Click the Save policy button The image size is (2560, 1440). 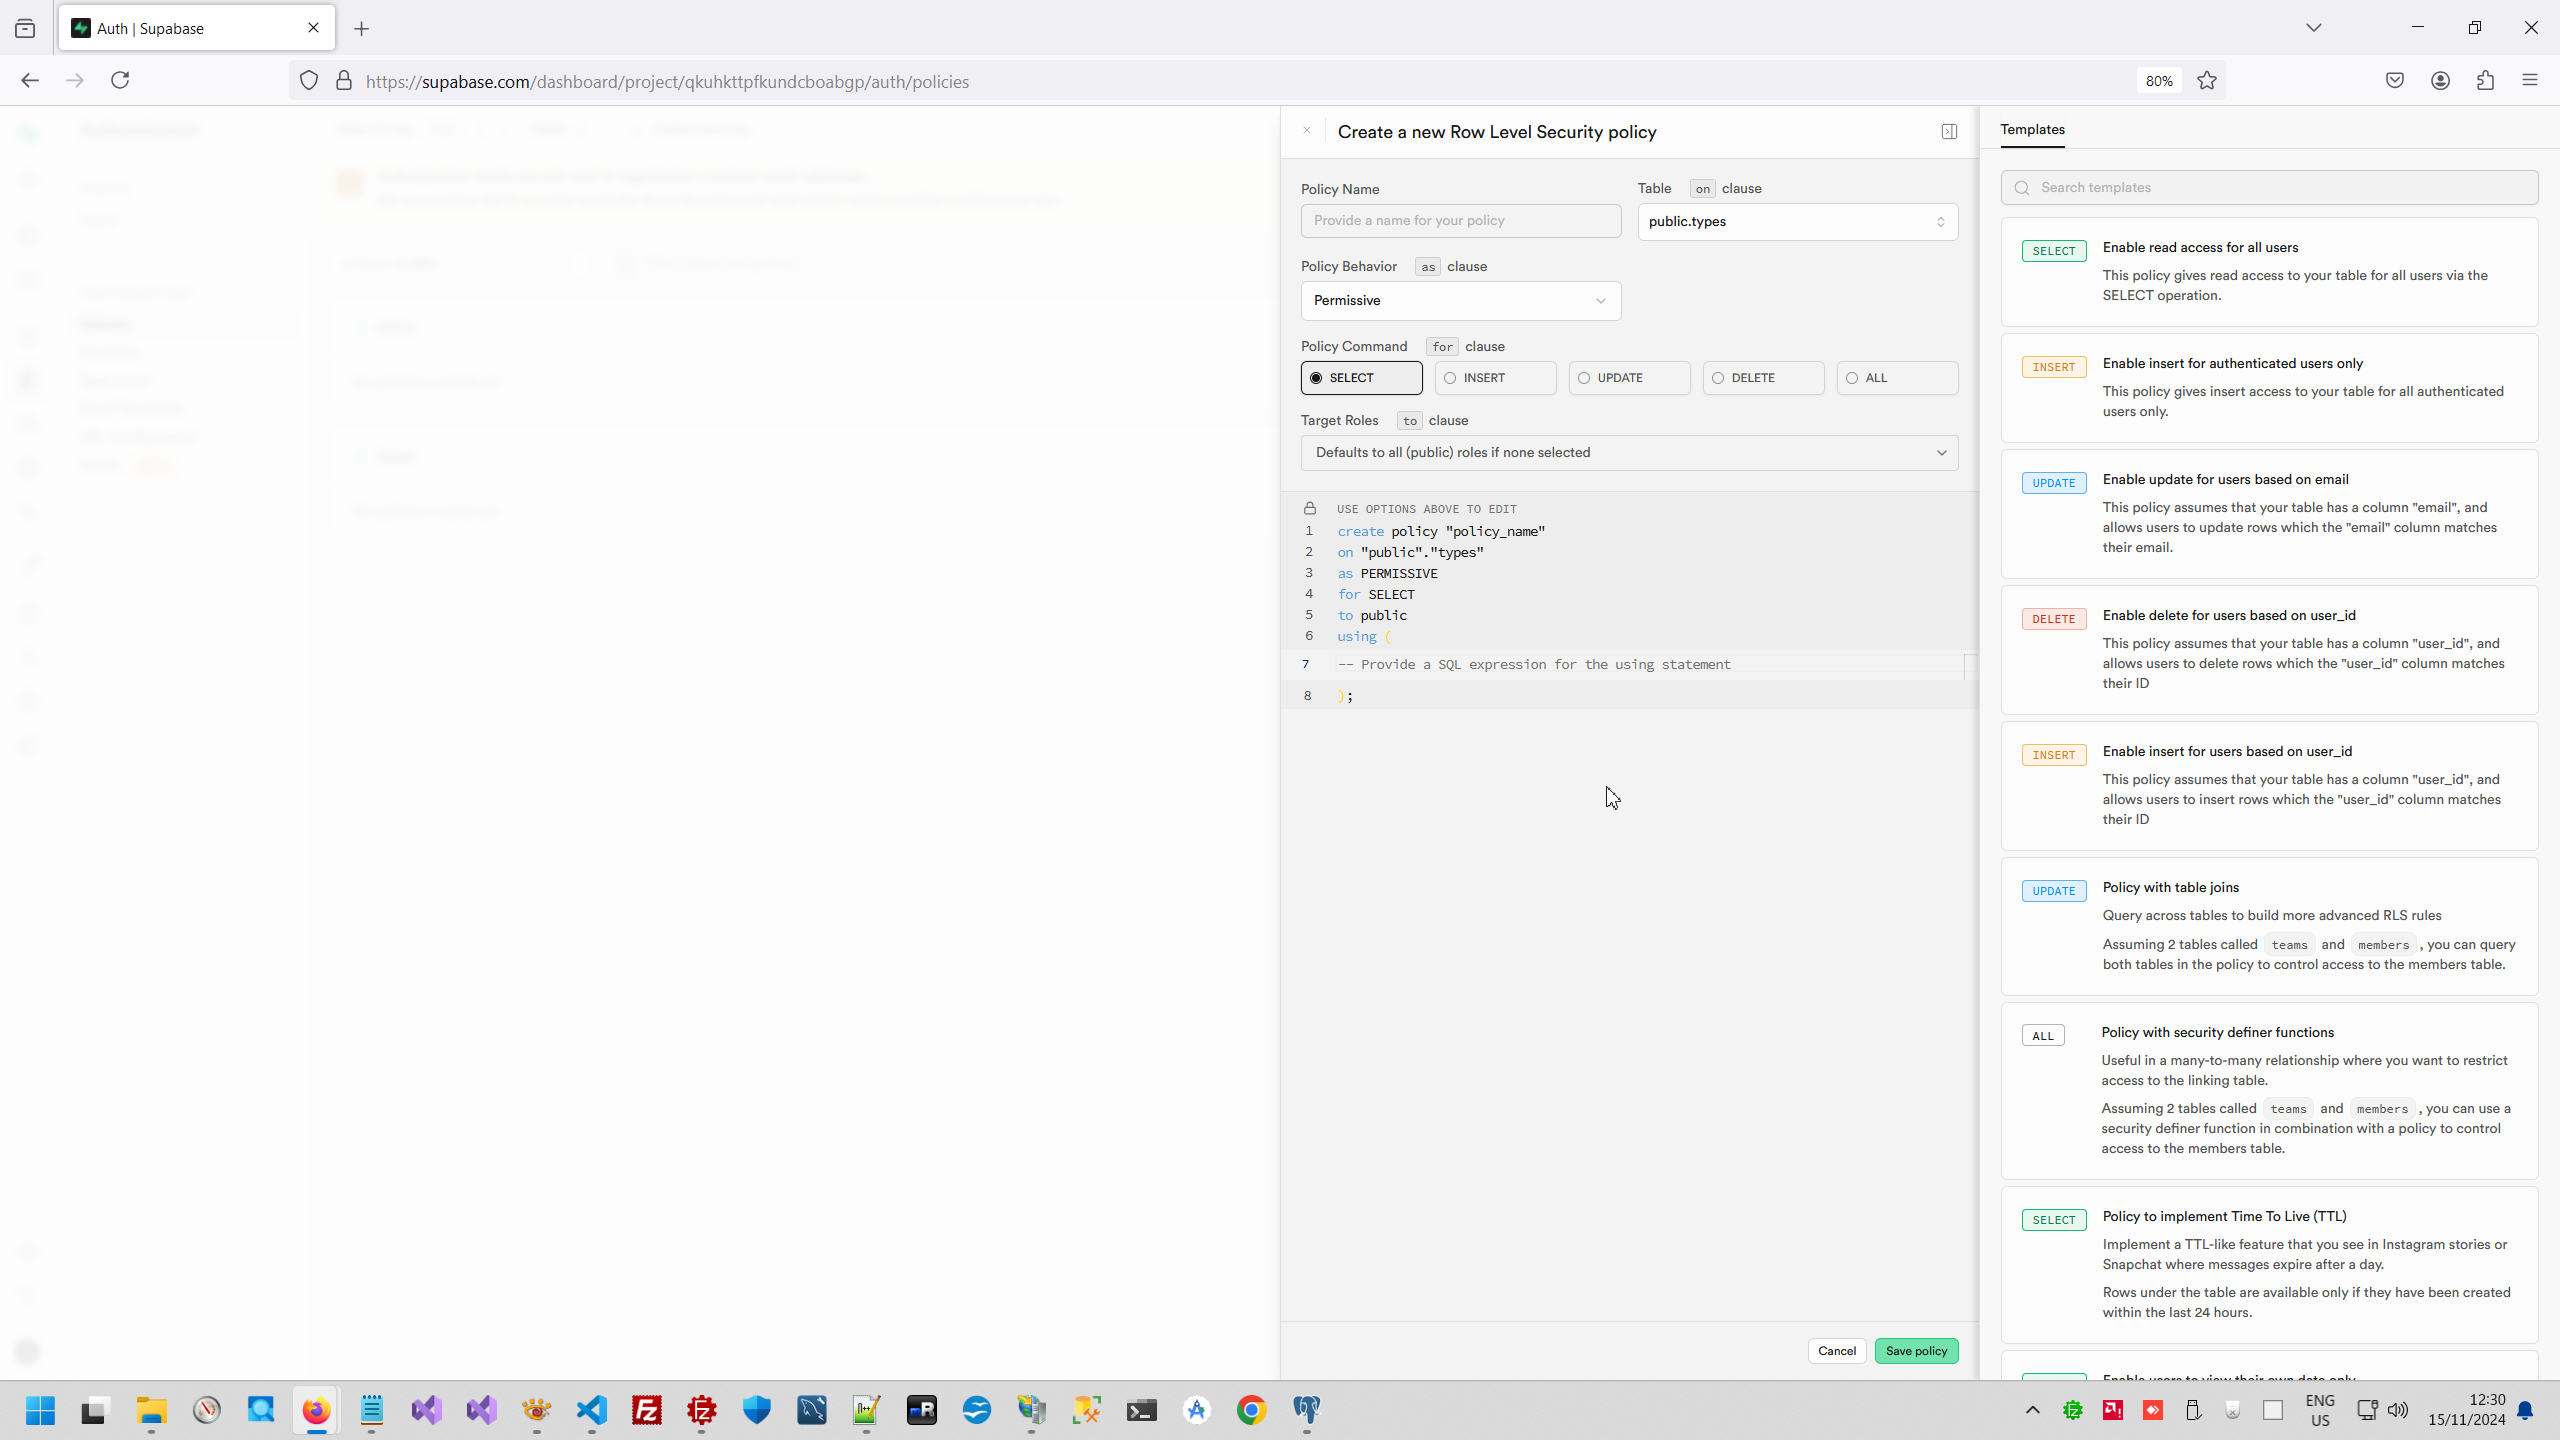click(x=1916, y=1351)
